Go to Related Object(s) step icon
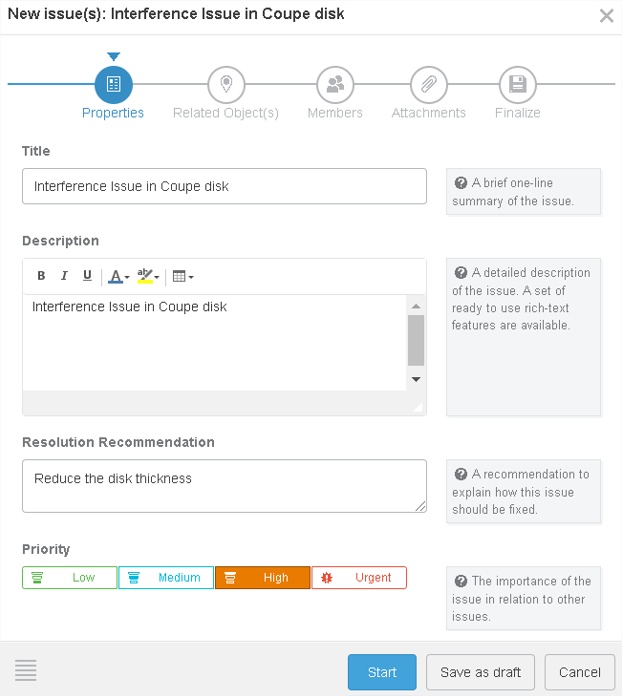Image resolution: width=622 pixels, height=696 pixels. click(x=226, y=85)
